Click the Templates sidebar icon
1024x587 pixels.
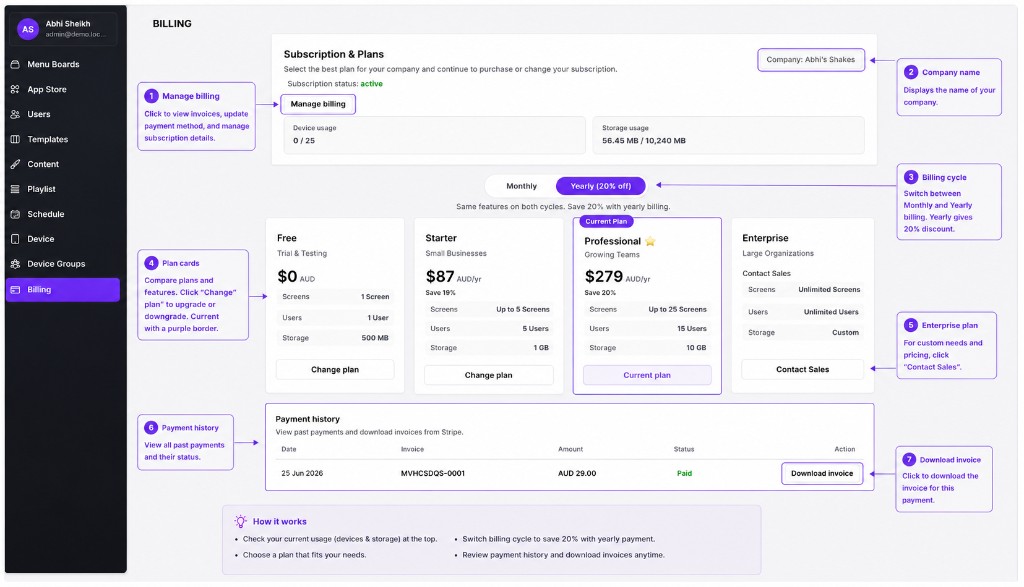(15, 139)
